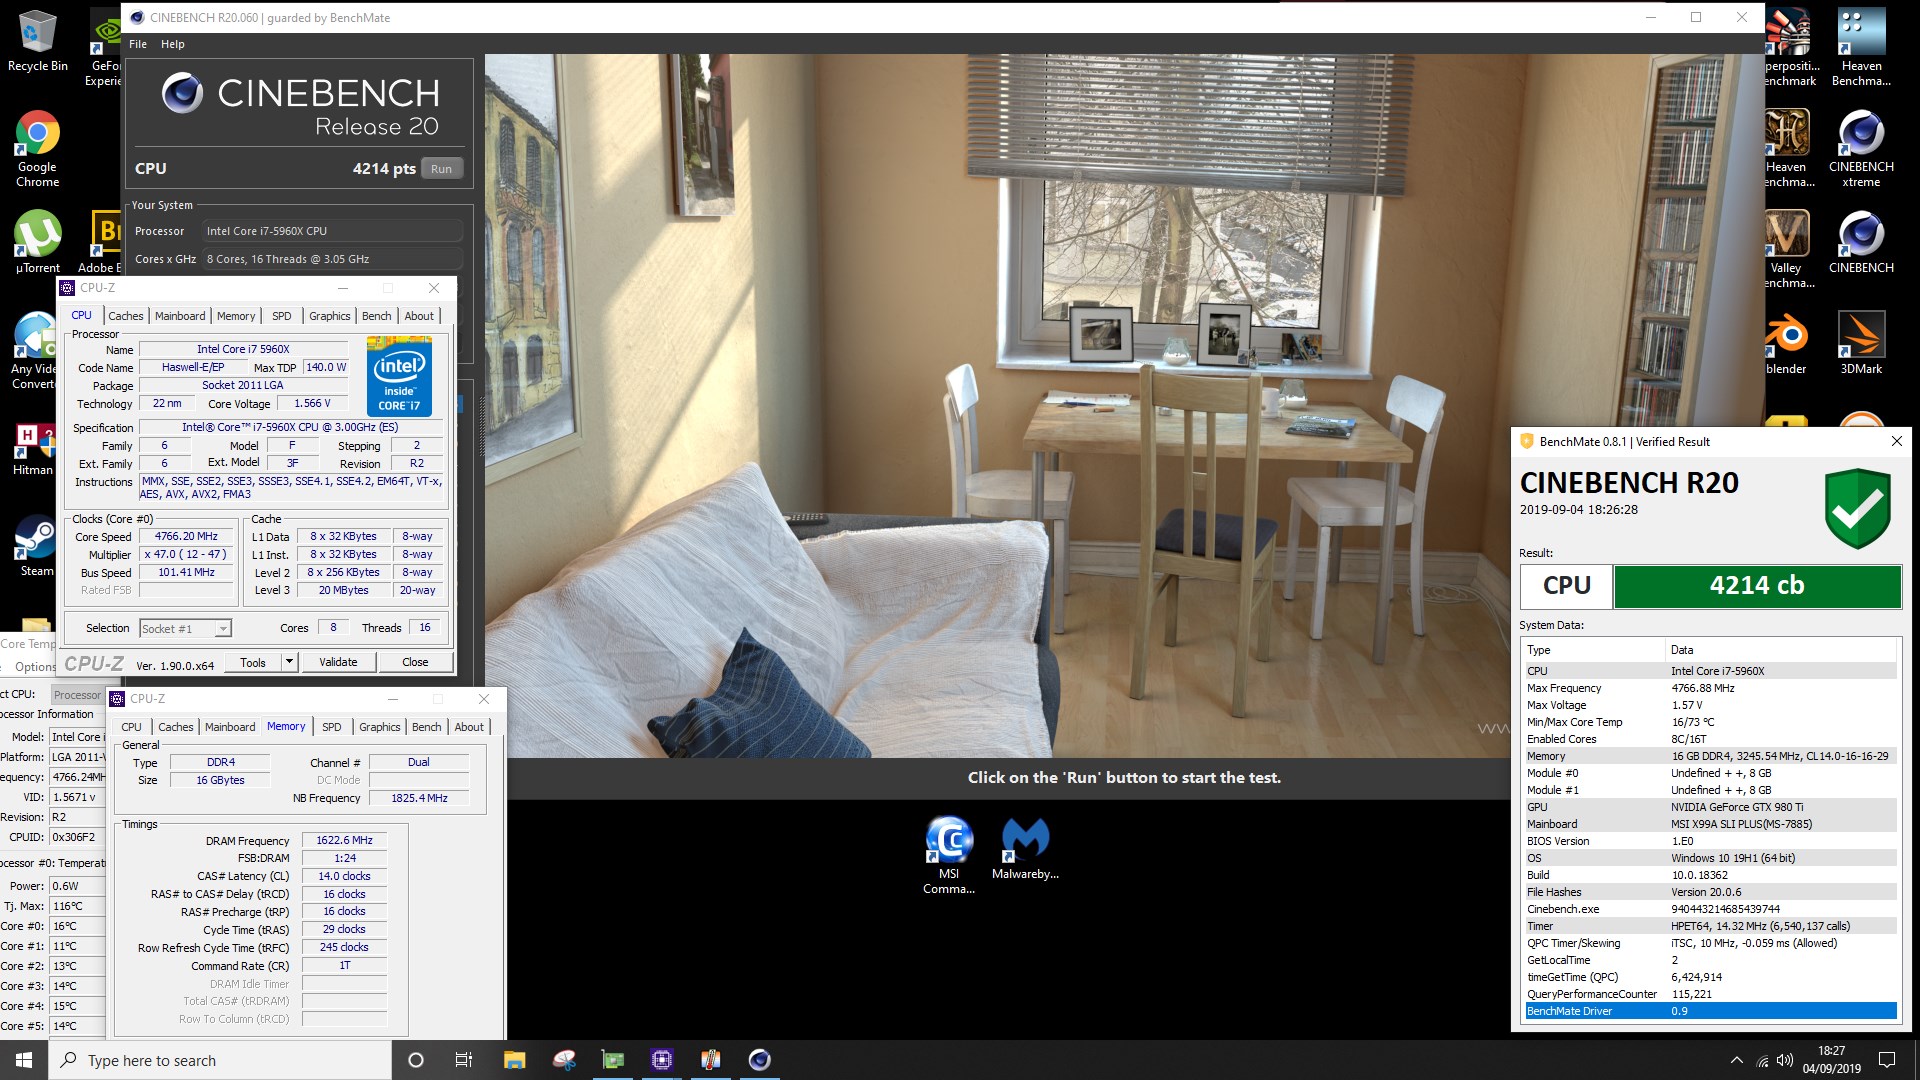Click the Core Speed value 4766.20 MHz
The width and height of the screenshot is (1920, 1080).
186,537
